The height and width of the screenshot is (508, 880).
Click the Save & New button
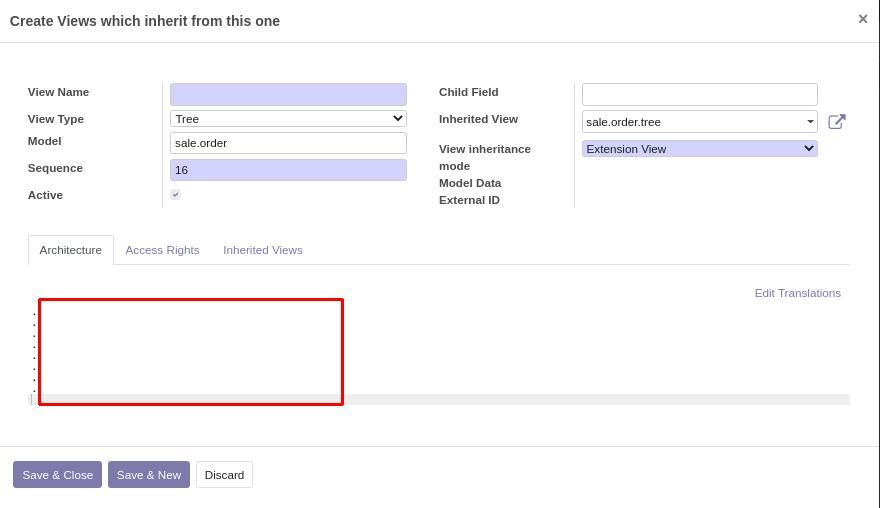(149, 475)
